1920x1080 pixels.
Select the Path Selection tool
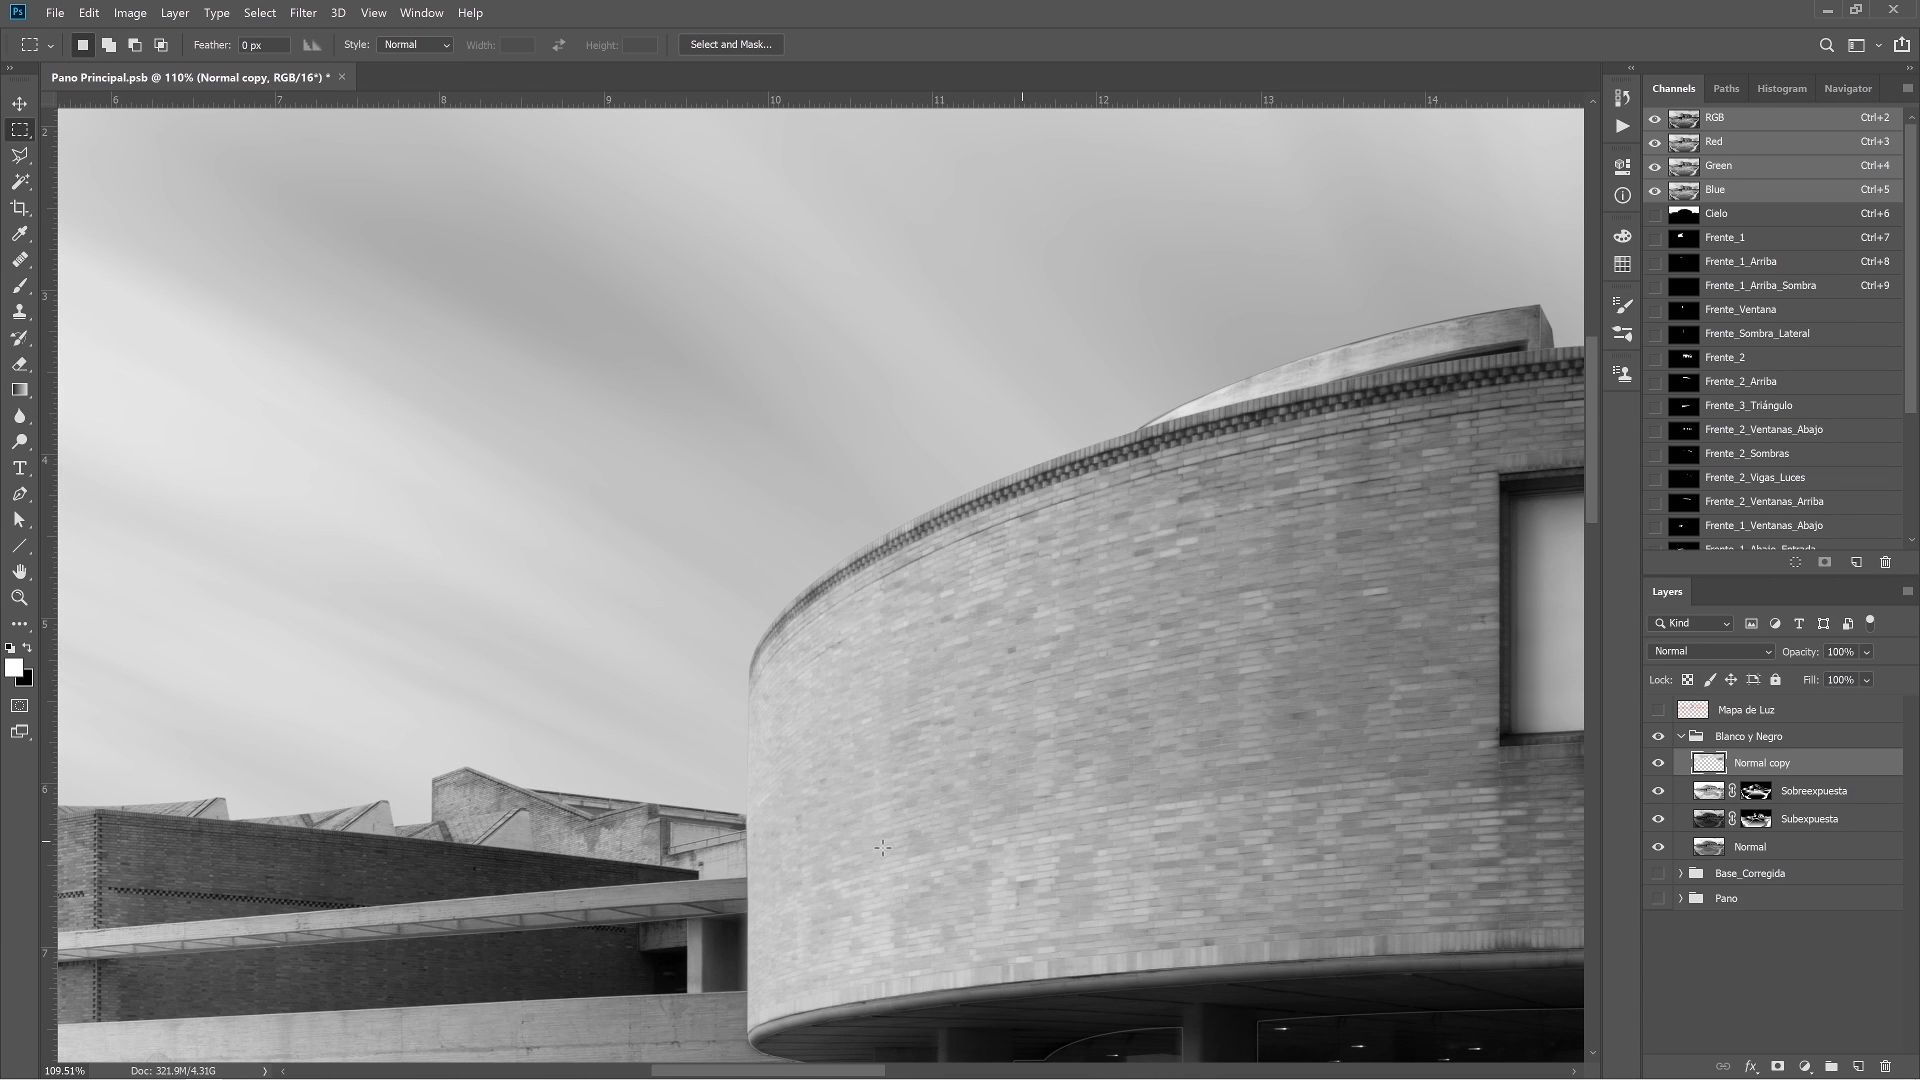20,520
